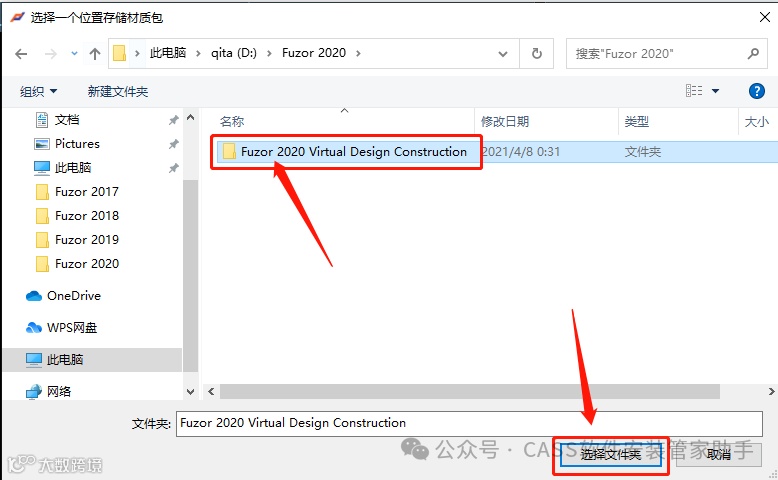
Task: Click the forward navigation arrow
Action: click(x=51, y=53)
